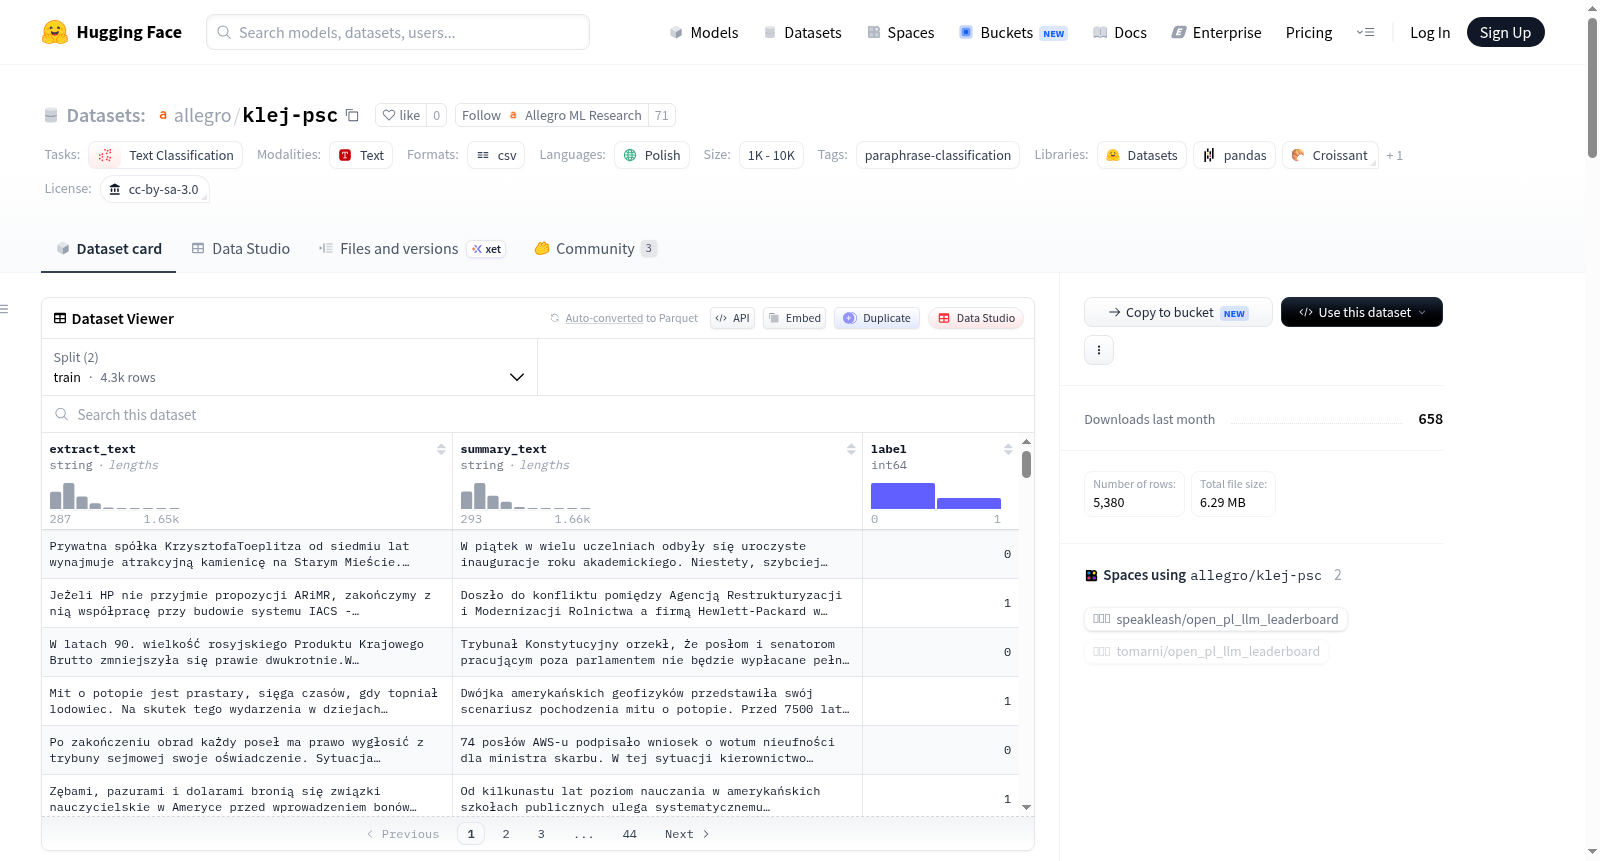Select the label 0 histogram bar
This screenshot has width=1600, height=861.
[902, 496]
